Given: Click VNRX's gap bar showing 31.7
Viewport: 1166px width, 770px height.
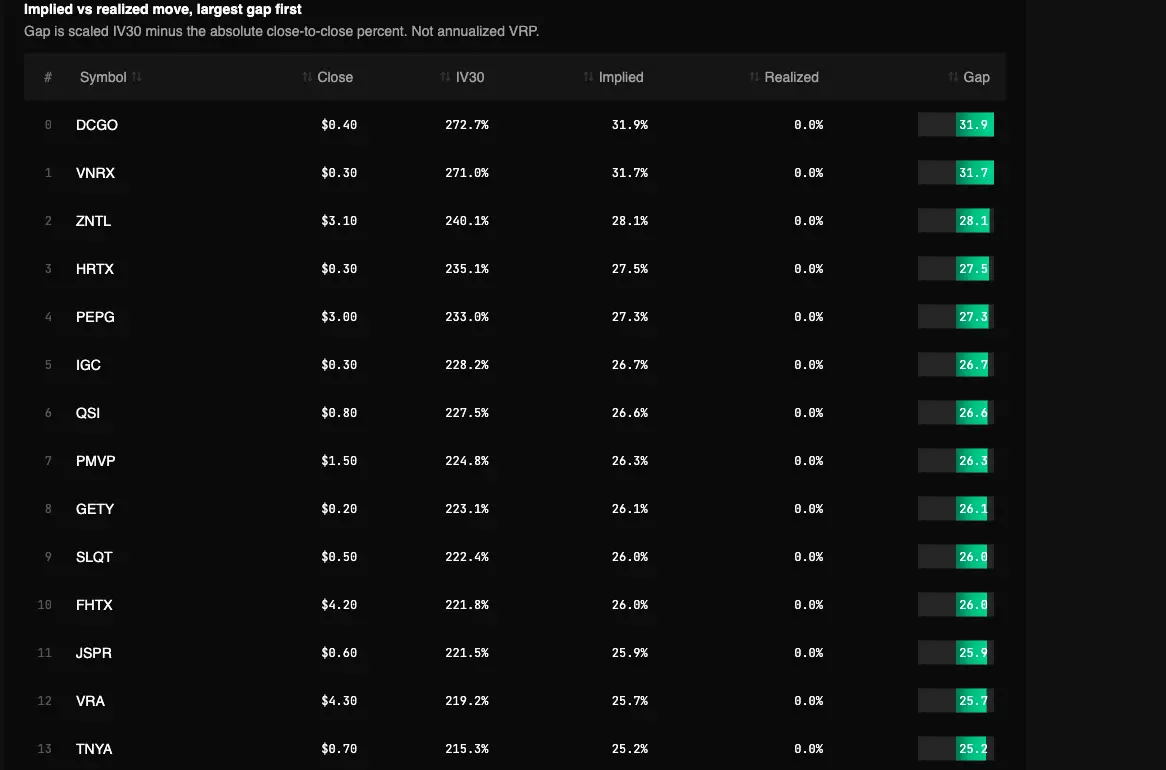Looking at the screenshot, I should 956,173.
